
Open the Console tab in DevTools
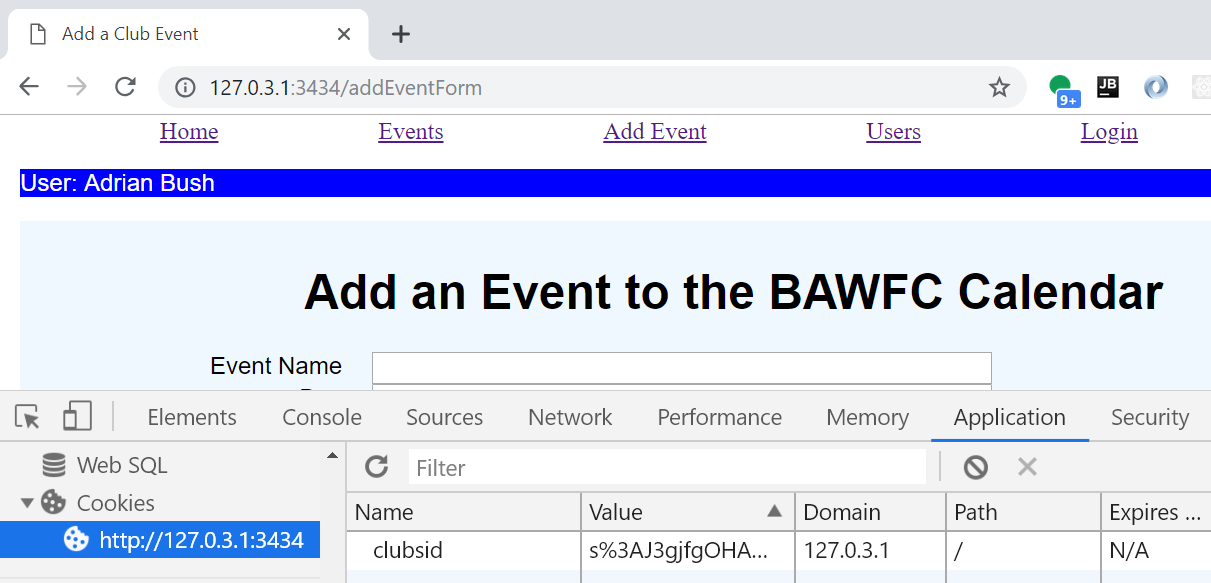pos(322,417)
